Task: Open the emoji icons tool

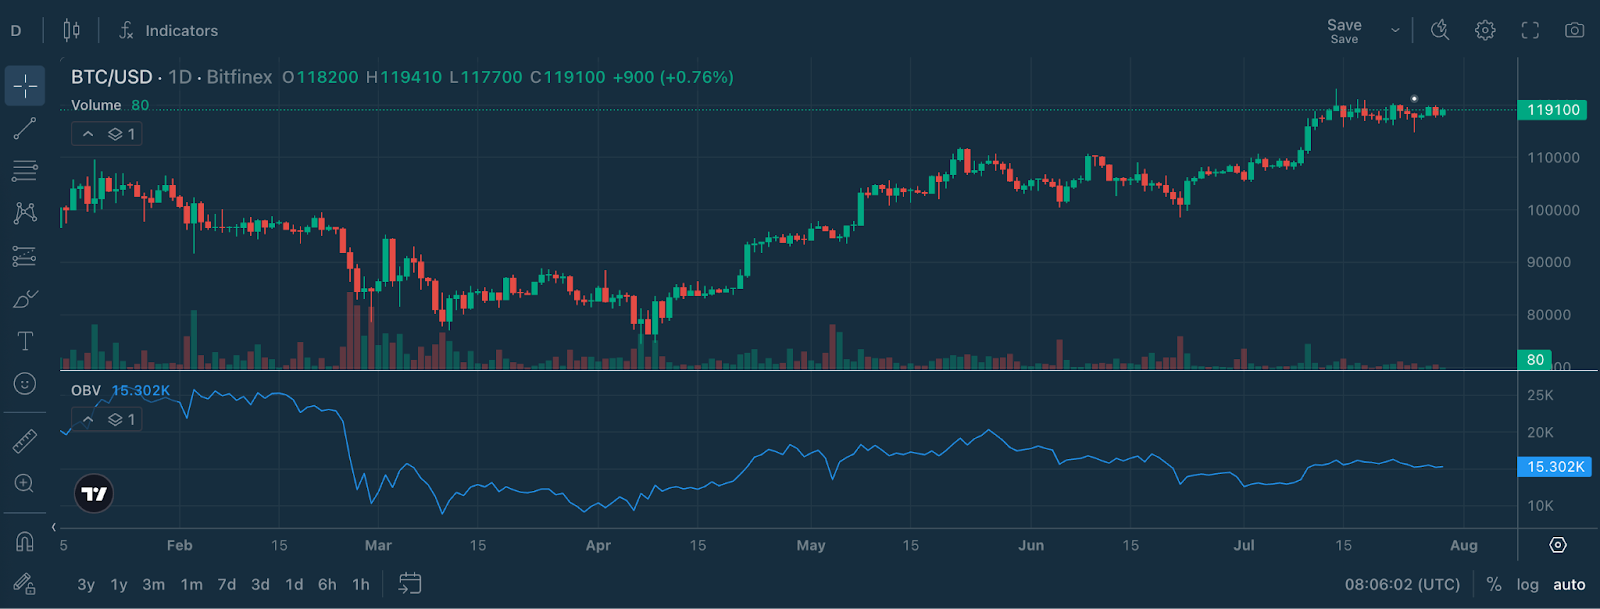Action: tap(25, 384)
